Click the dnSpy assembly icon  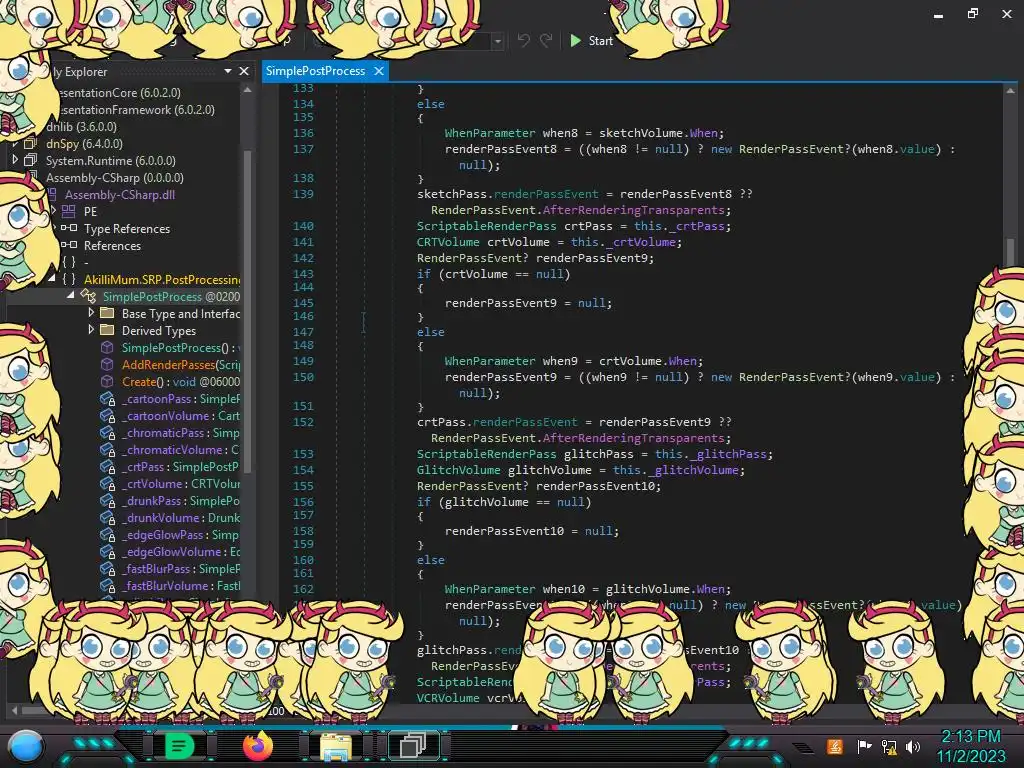30,143
